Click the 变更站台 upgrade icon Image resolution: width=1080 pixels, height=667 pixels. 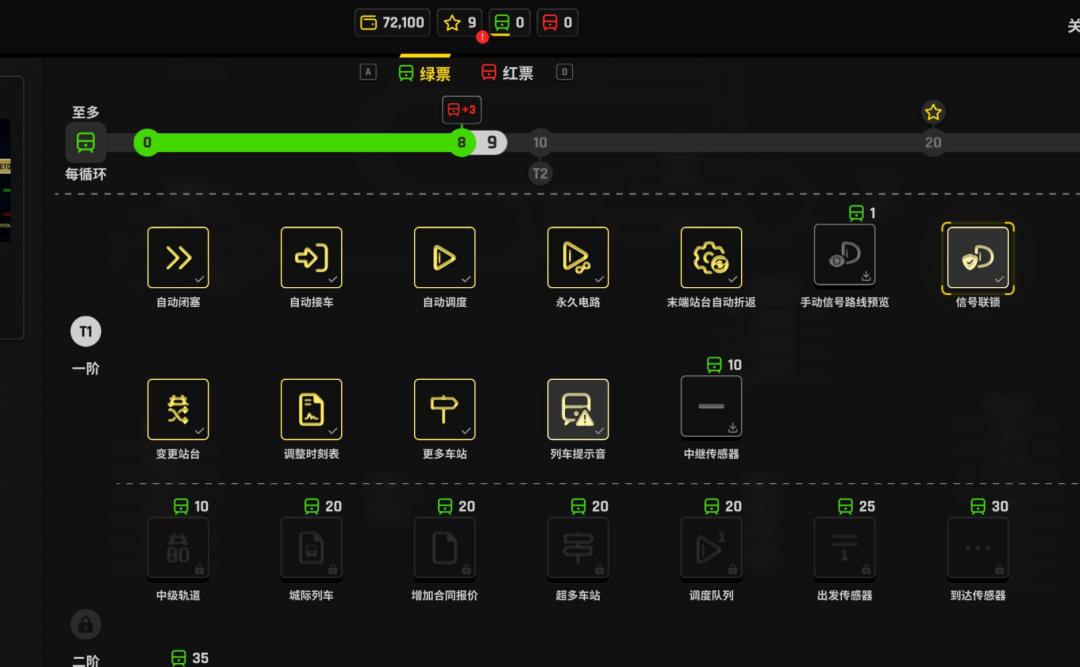click(x=178, y=409)
